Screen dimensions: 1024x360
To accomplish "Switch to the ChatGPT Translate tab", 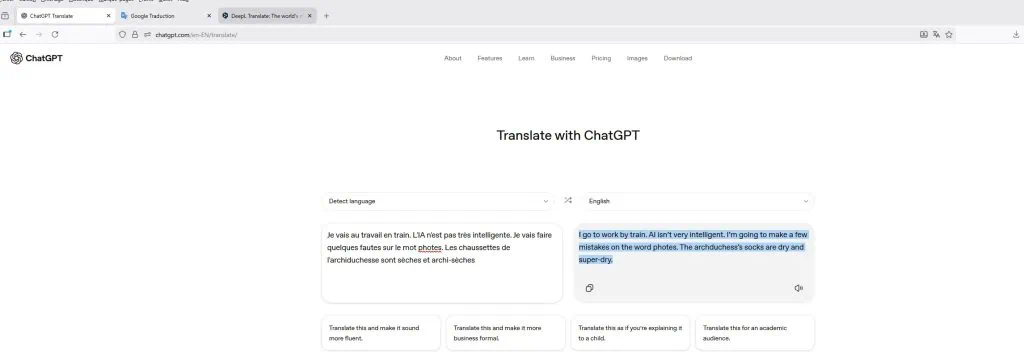I will coord(65,16).
